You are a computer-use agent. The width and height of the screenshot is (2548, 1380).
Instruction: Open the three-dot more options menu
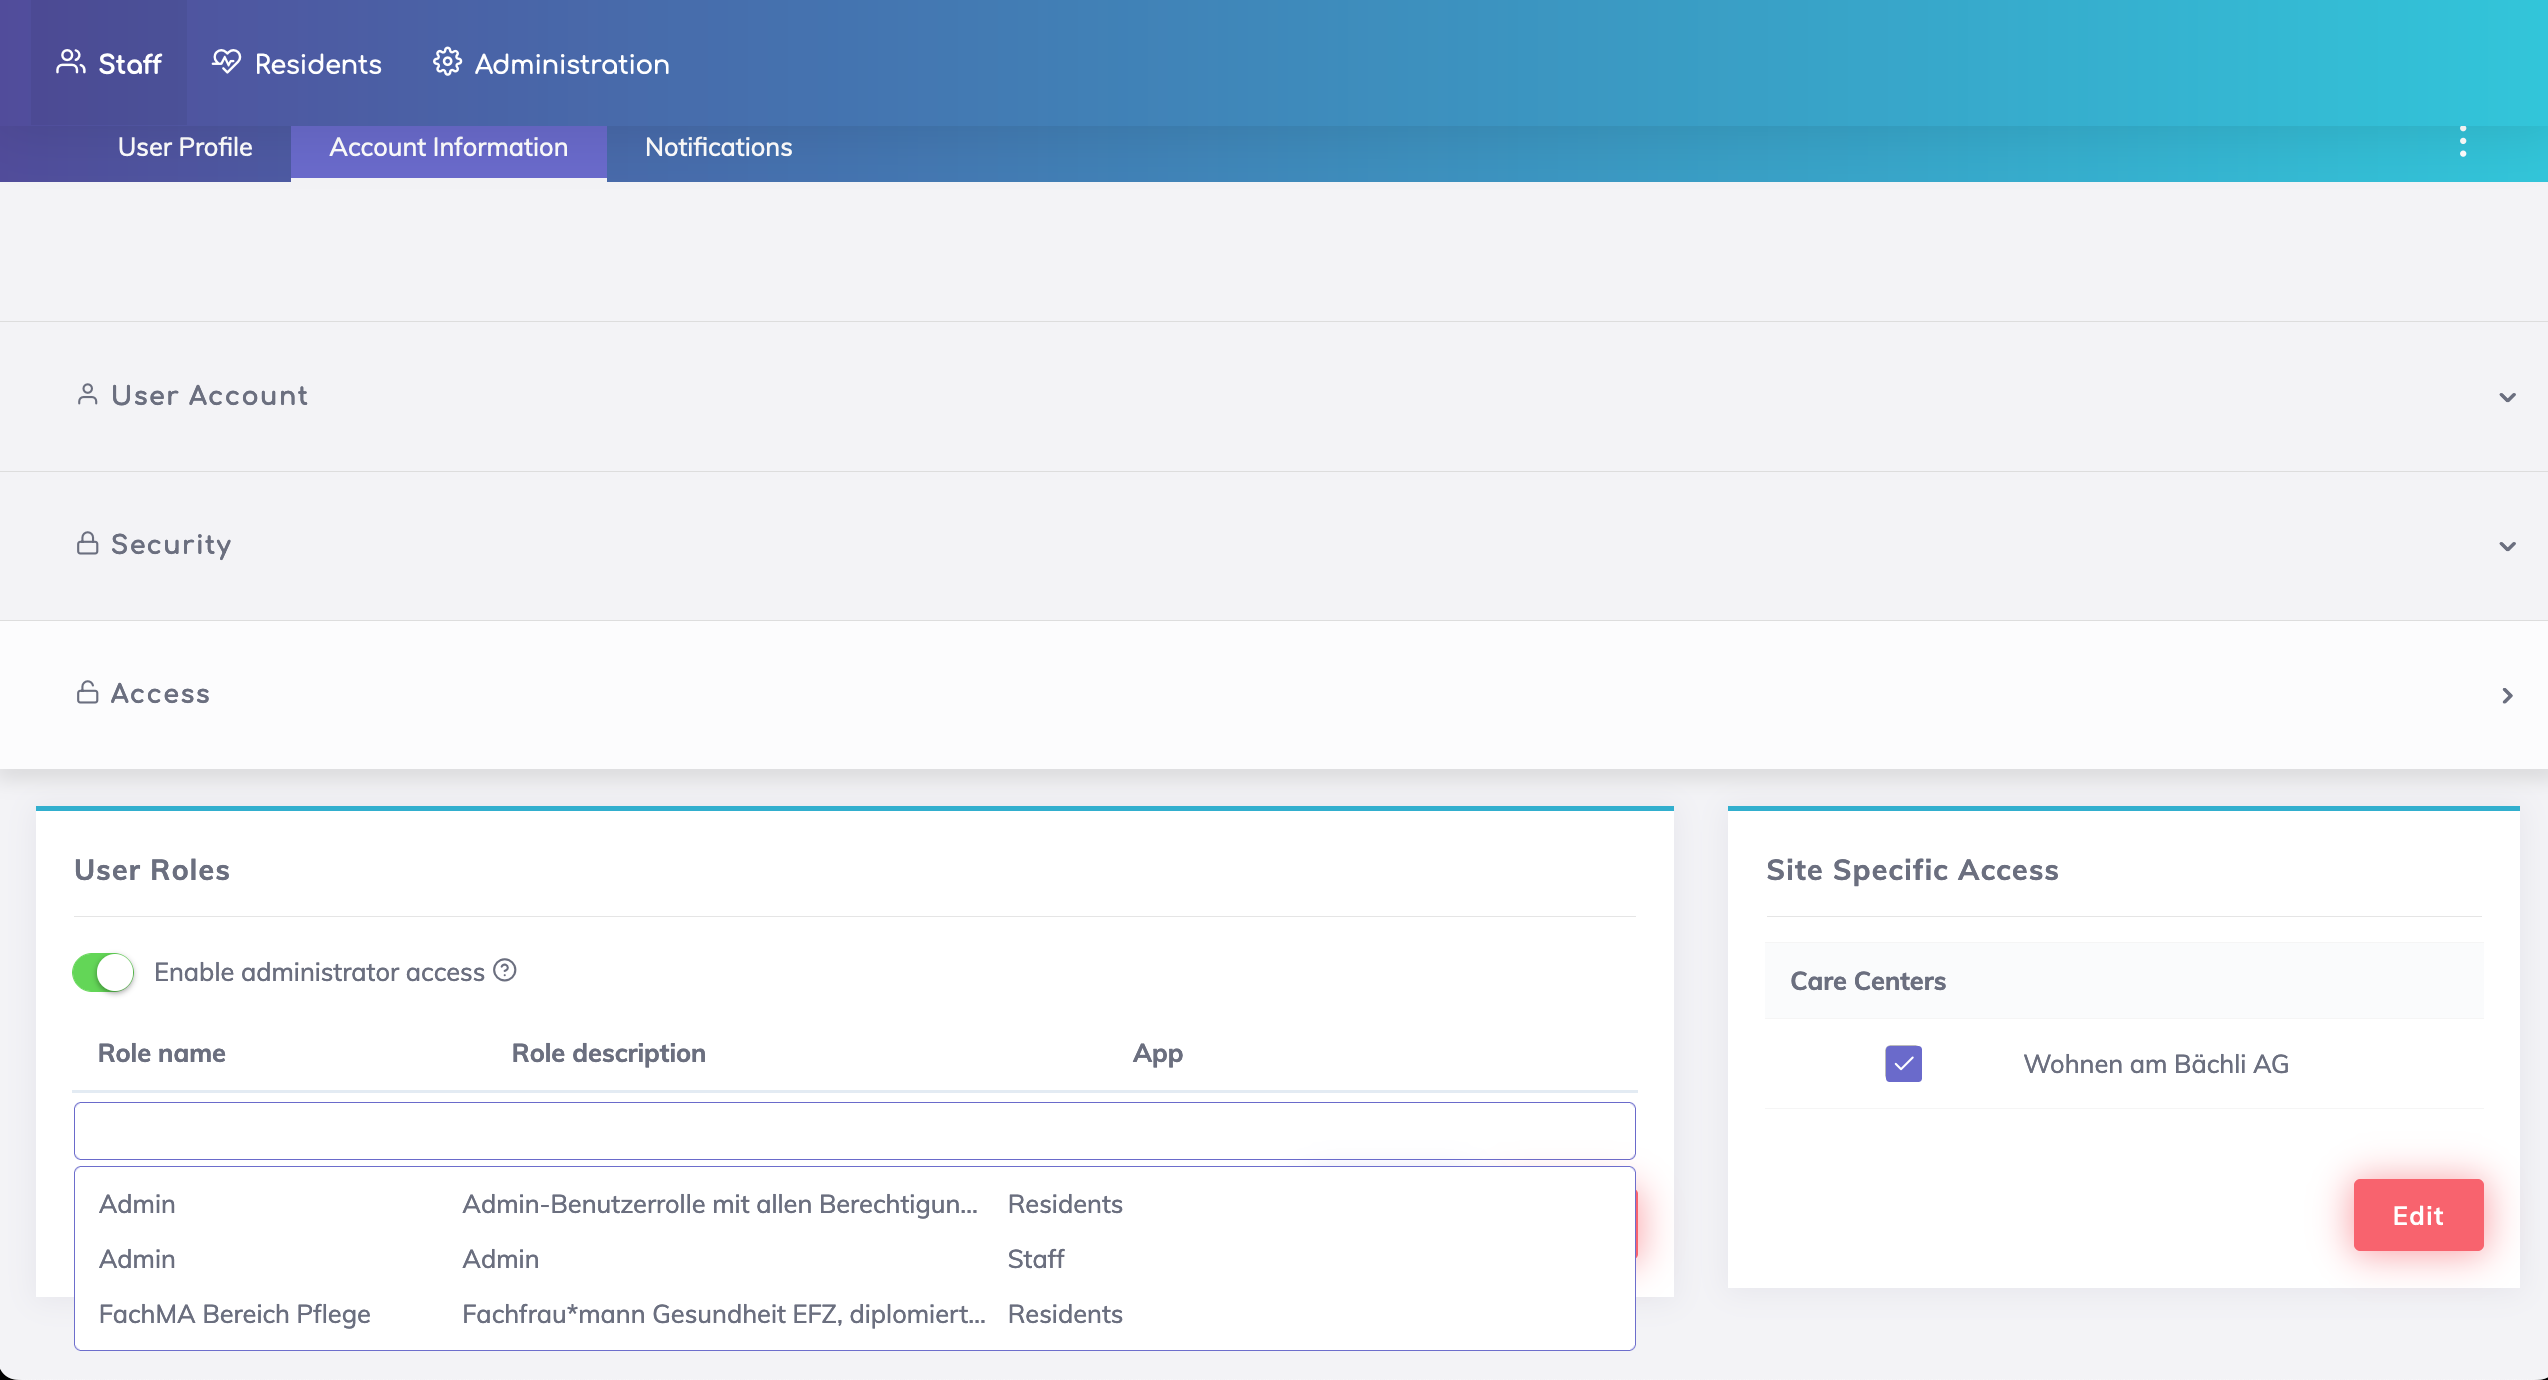(x=2462, y=142)
